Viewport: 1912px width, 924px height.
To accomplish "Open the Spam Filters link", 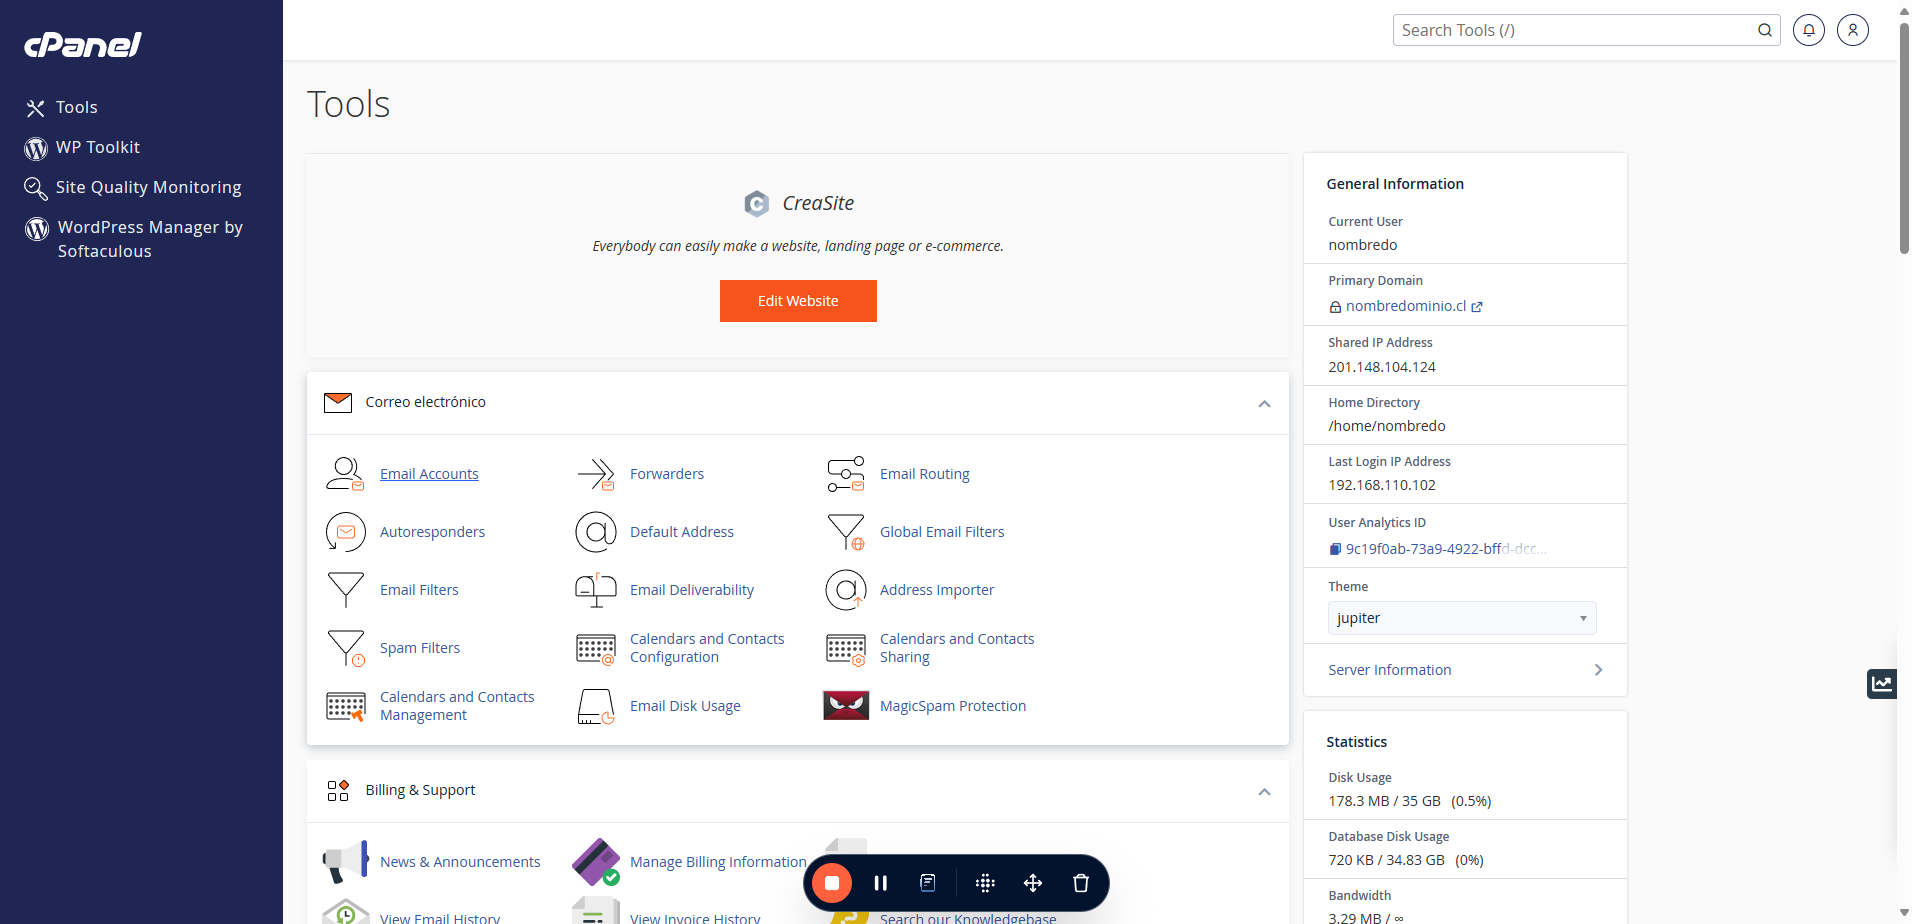I will tap(420, 648).
